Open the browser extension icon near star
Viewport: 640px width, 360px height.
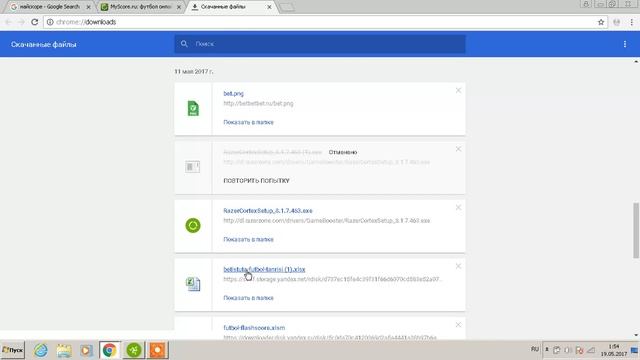pyautogui.click(x=617, y=22)
